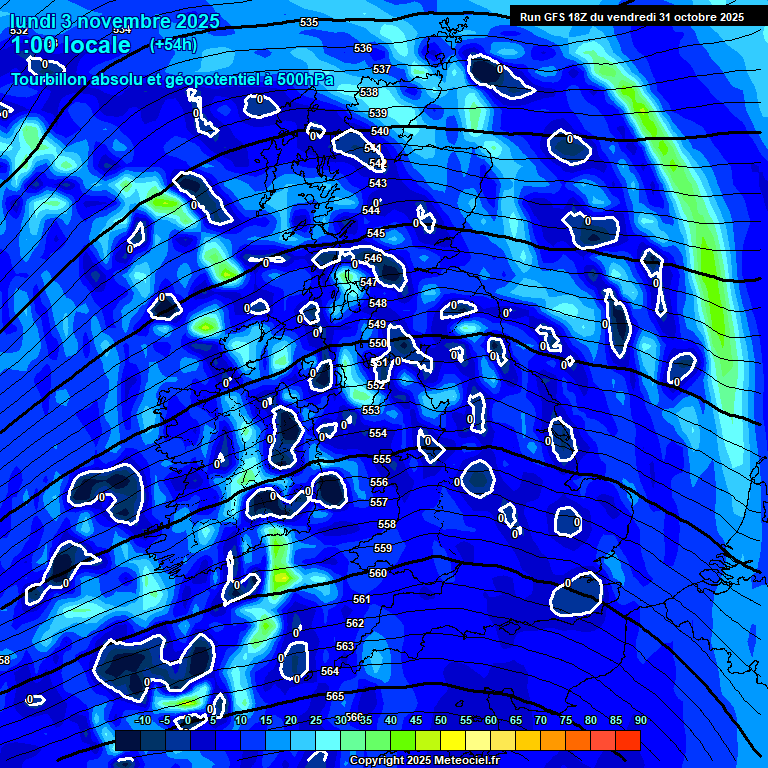Click the '537' geopotential contour label
The height and width of the screenshot is (768, 768).
coord(382,69)
